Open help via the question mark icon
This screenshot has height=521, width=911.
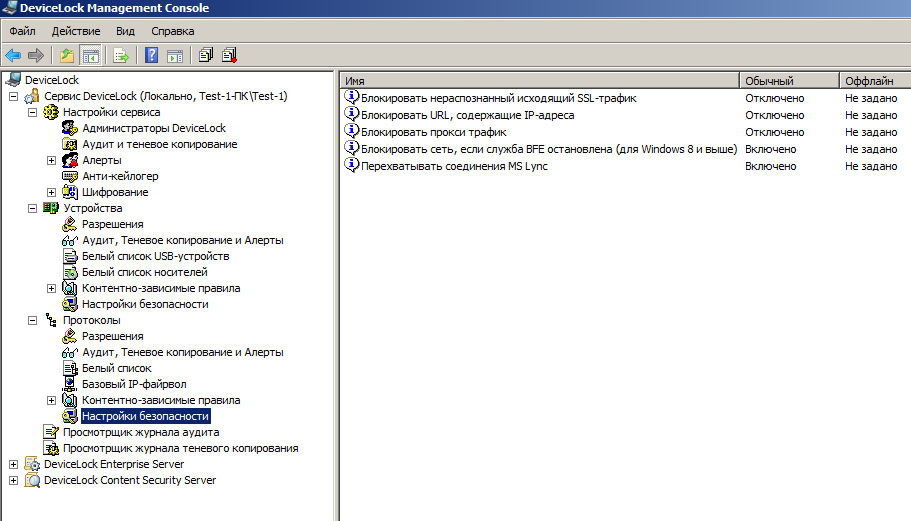pos(151,55)
